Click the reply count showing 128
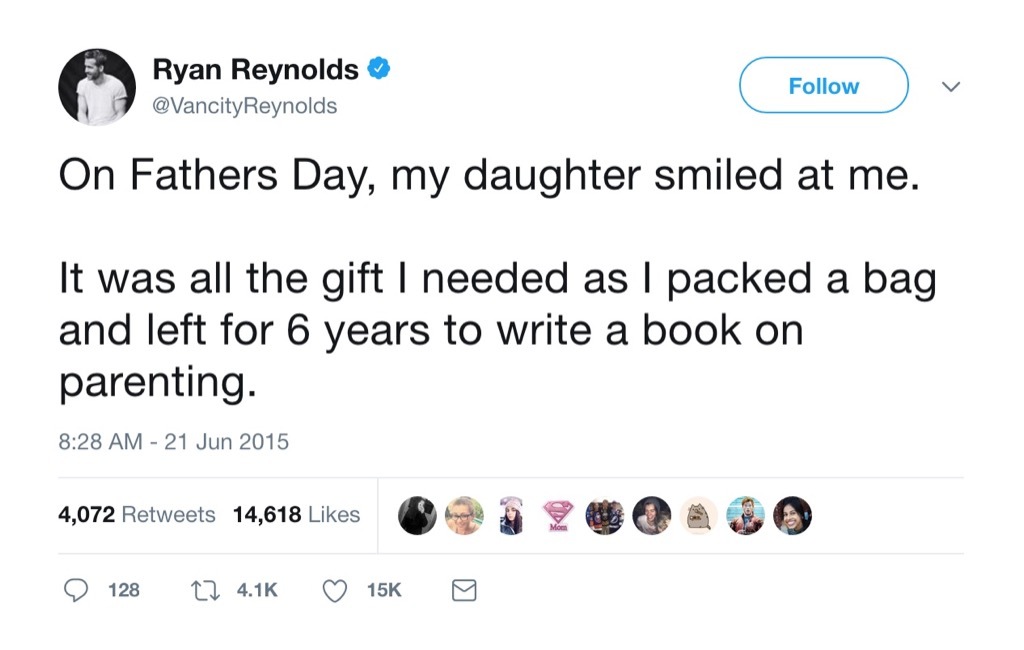The width and height of the screenshot is (1024, 650). pyautogui.click(x=124, y=590)
